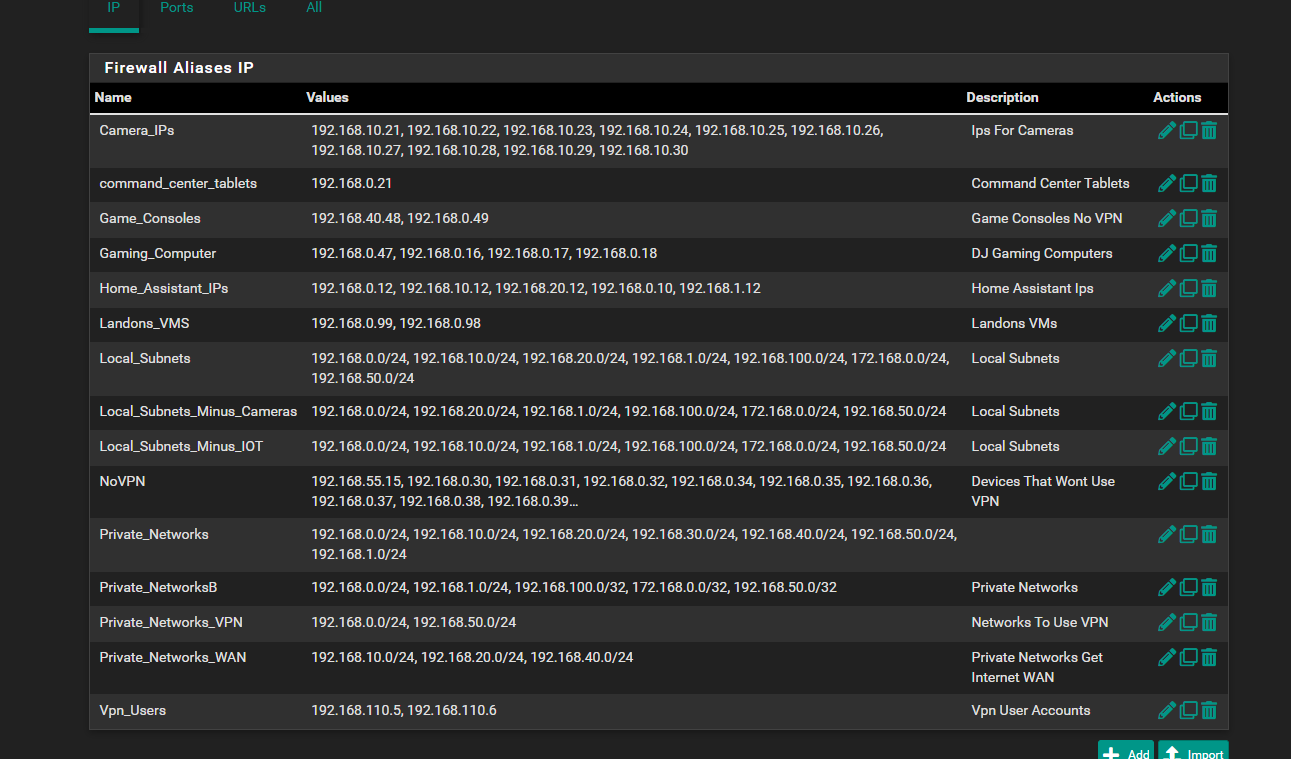Delete the Landons_VMS alias
The height and width of the screenshot is (759, 1291).
(x=1209, y=323)
